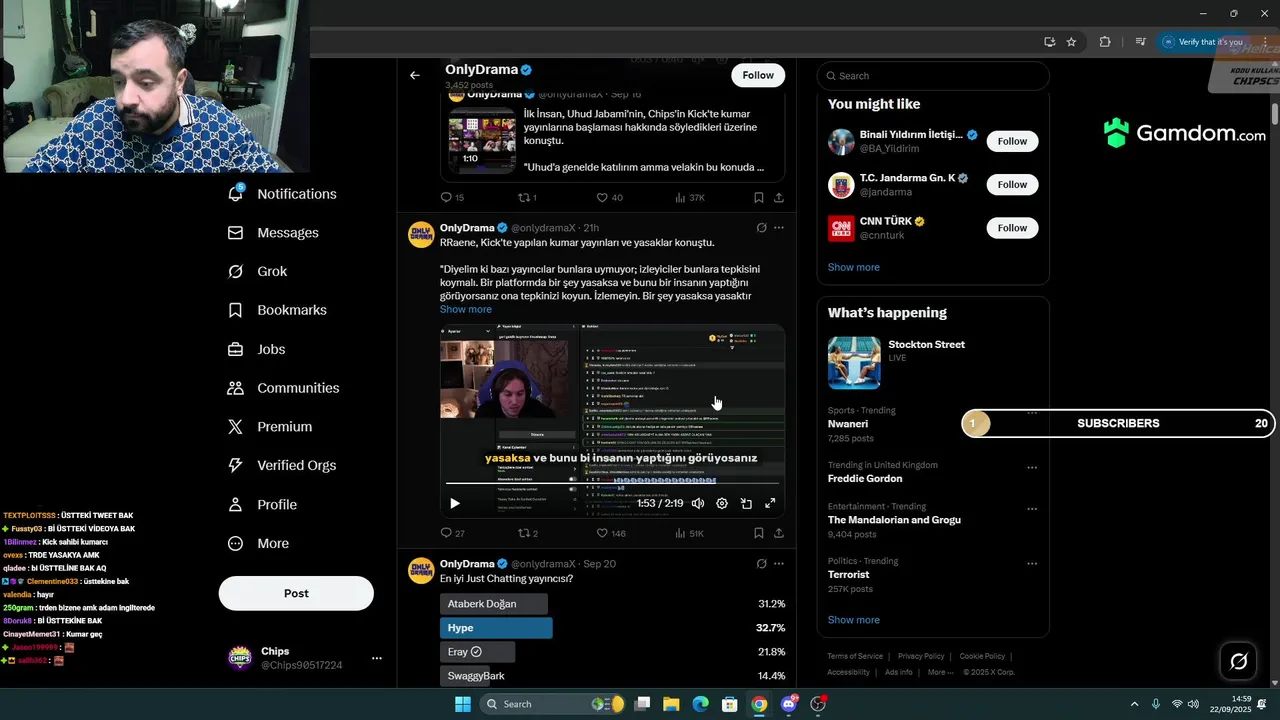
Task: Open Grok floating button bottom right
Action: (1238, 661)
